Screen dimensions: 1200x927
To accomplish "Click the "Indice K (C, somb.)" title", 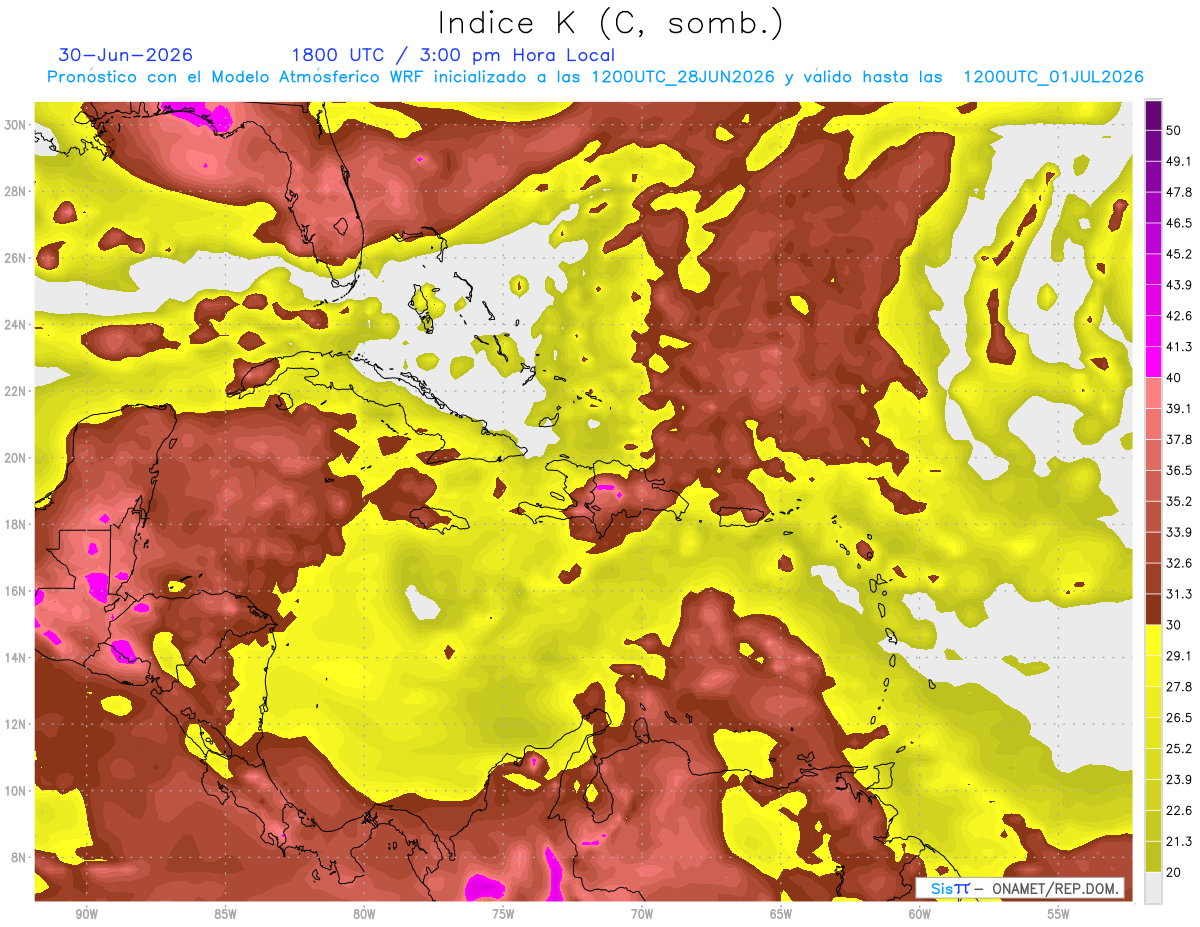I will point(611,22).
